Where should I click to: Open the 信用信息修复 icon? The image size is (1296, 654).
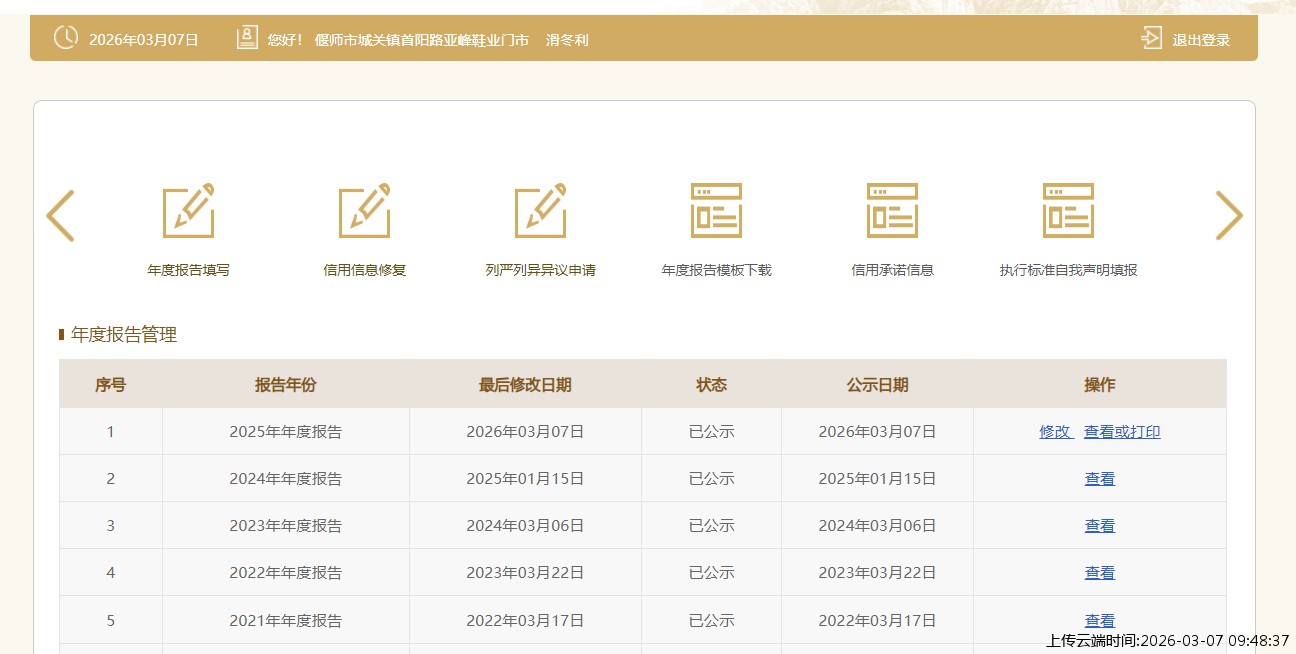click(x=364, y=211)
